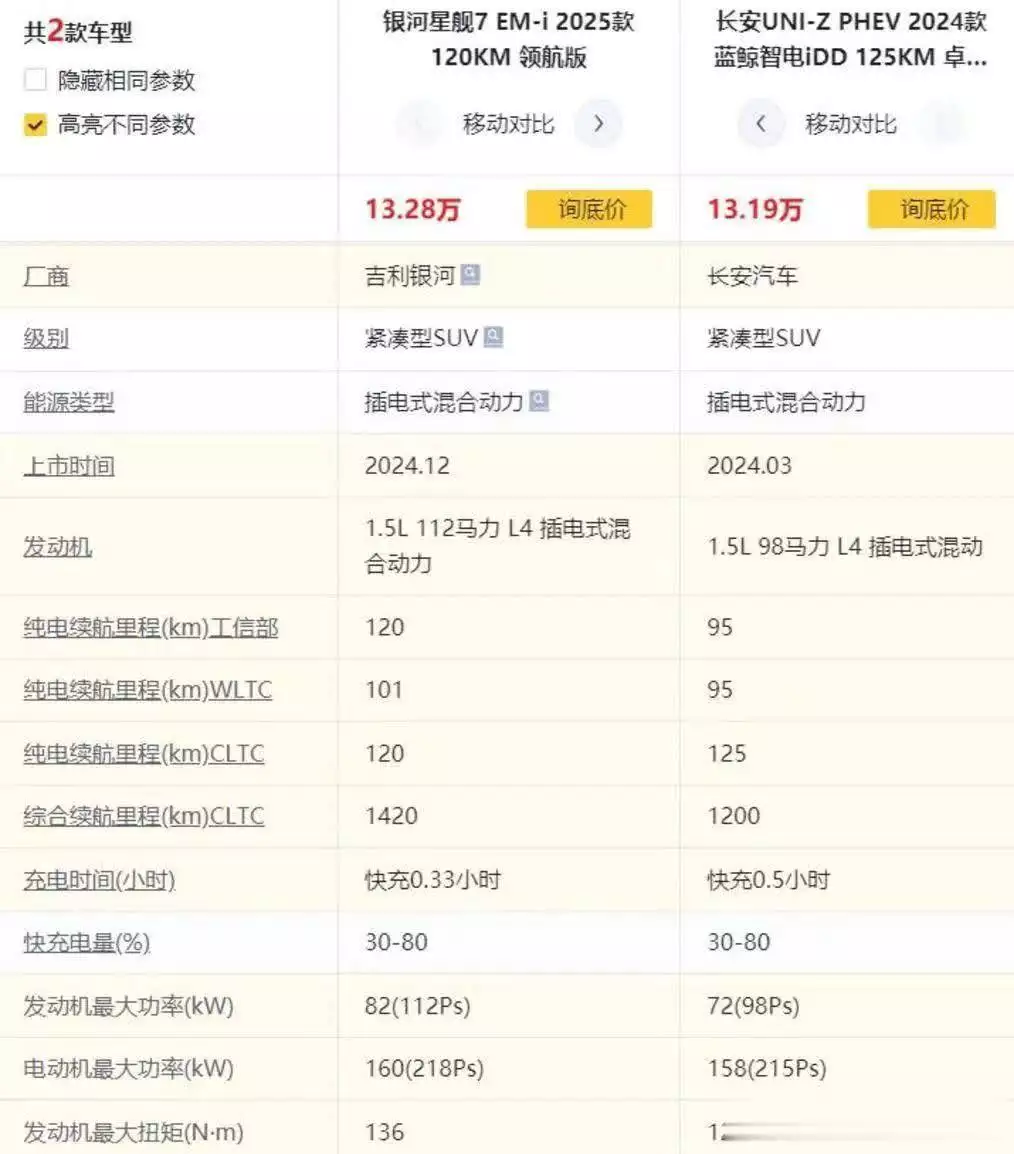
Task: Click the 发动机最大功率(kW) row label
Action: (128, 1006)
